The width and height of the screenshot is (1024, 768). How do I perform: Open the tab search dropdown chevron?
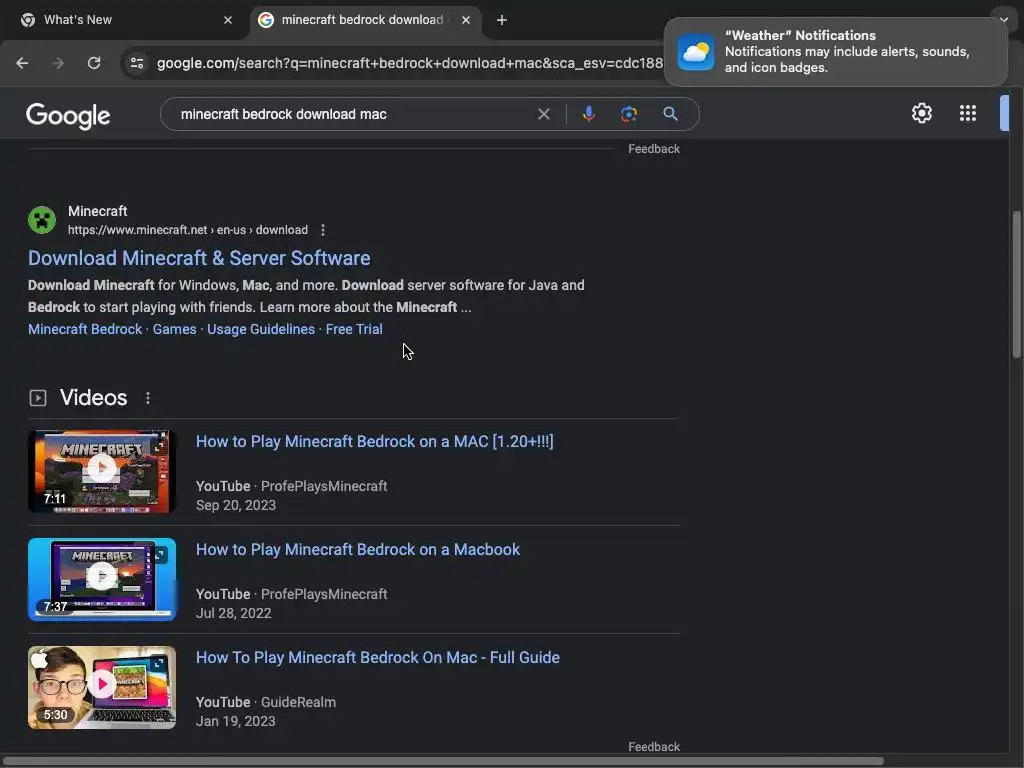coord(1004,20)
